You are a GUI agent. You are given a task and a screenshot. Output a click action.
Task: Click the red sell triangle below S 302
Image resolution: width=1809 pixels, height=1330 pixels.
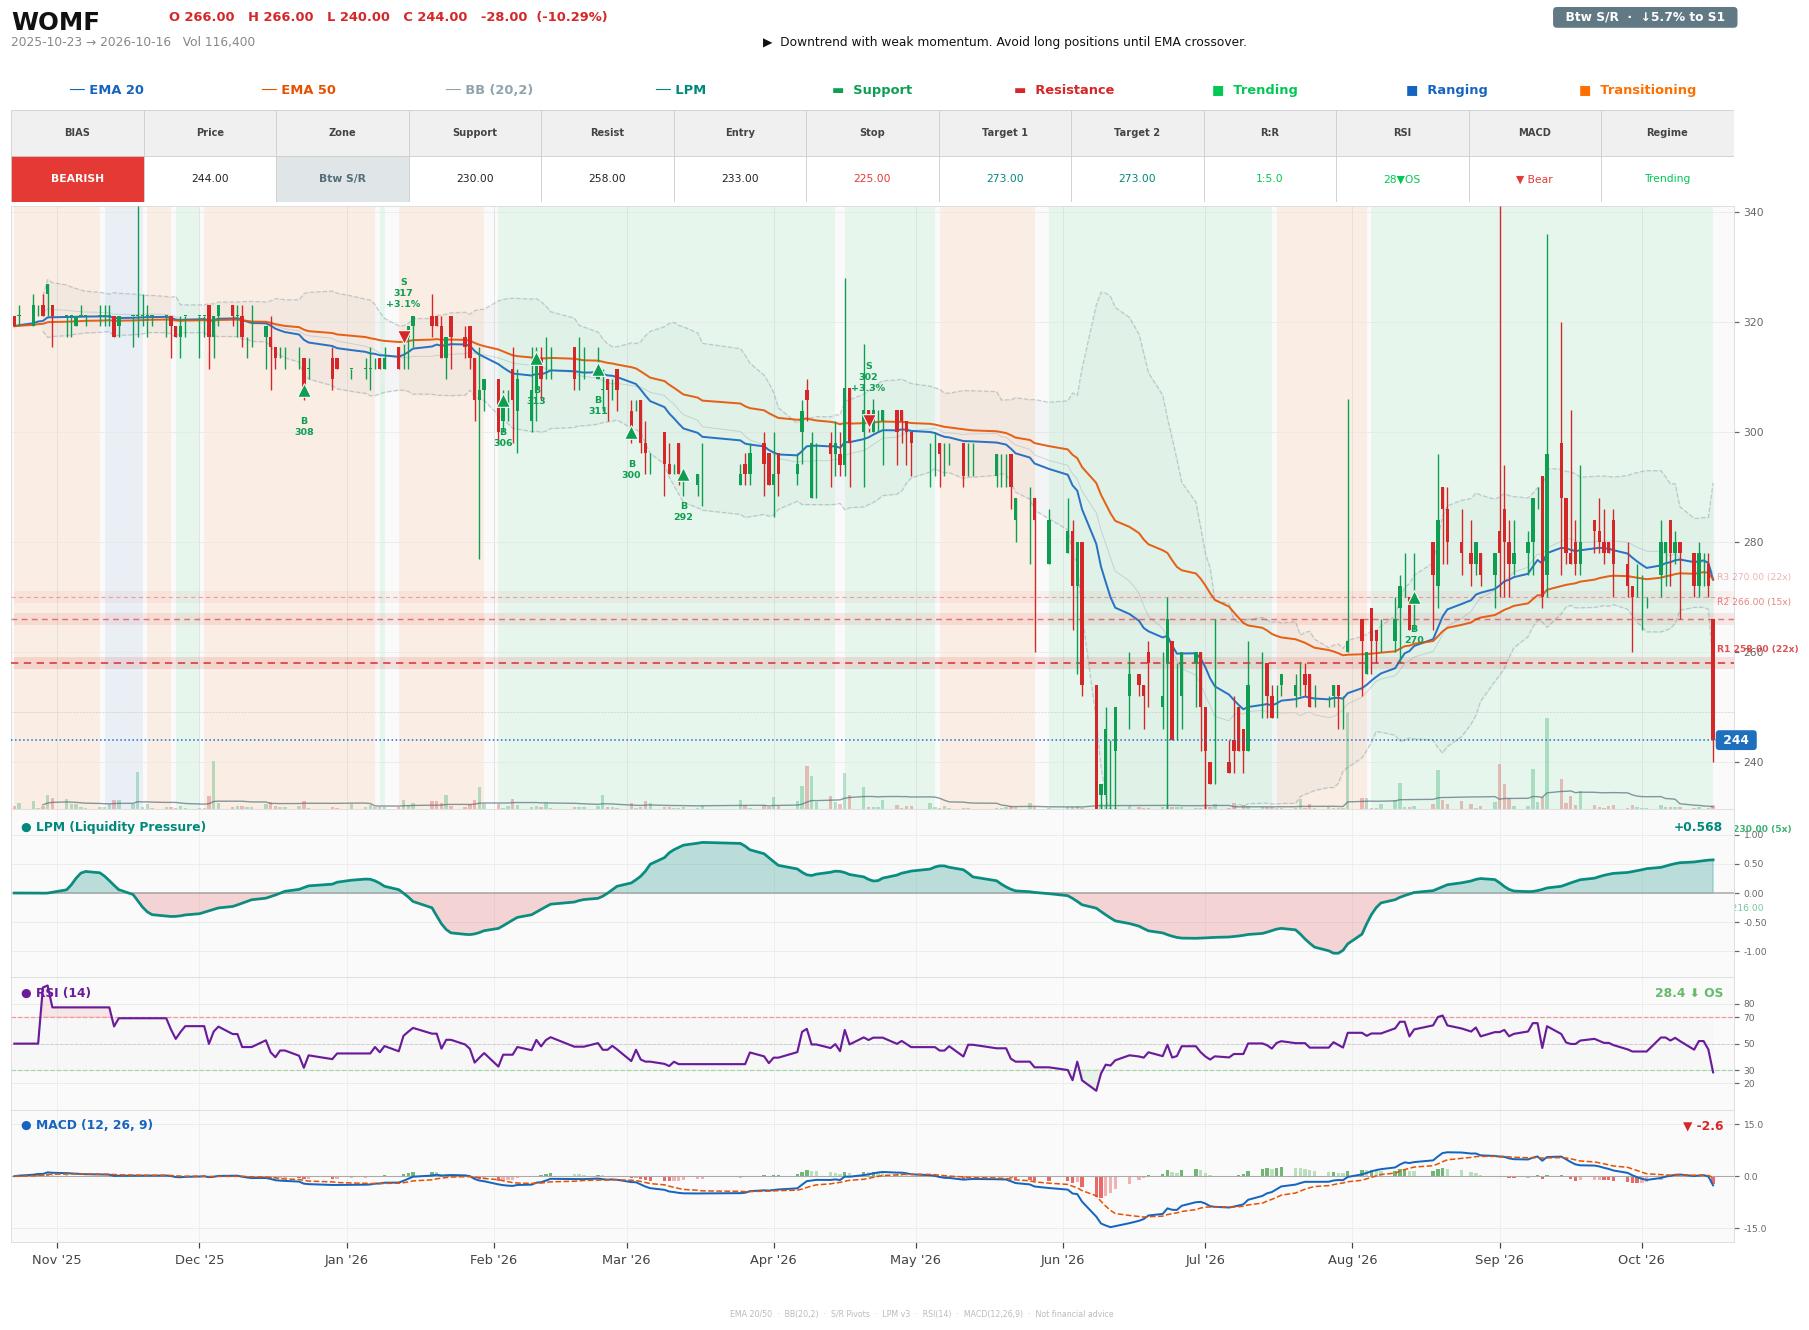click(x=869, y=420)
